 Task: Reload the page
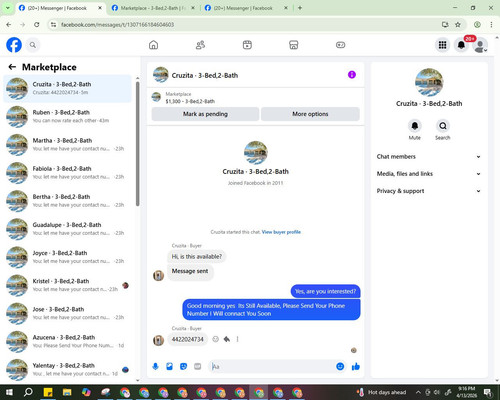pyautogui.click(x=37, y=24)
